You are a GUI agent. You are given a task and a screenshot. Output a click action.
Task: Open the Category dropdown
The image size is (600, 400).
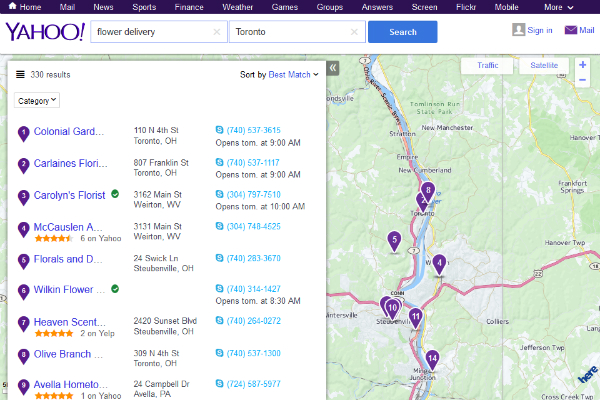click(37, 100)
